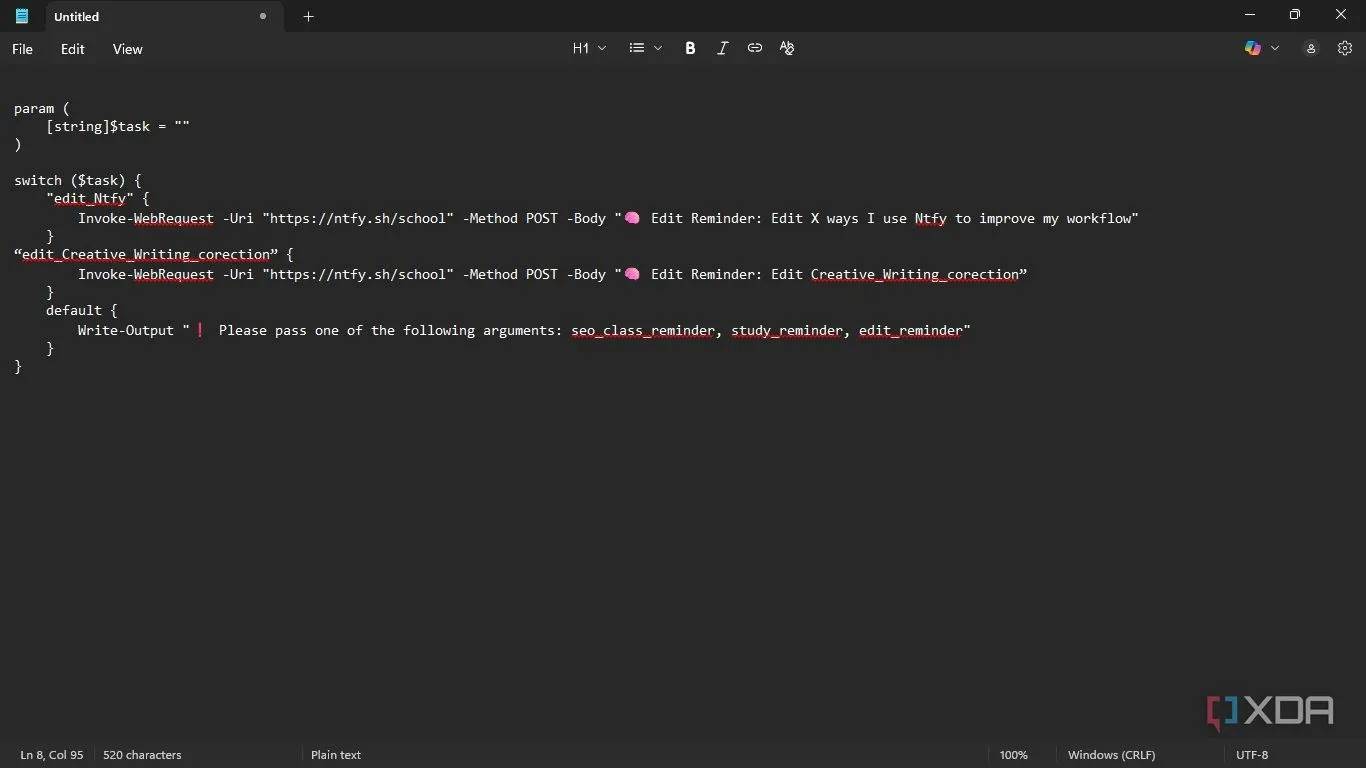1366x768 pixels.
Task: Click in the text at "param ("
Action: [42, 108]
